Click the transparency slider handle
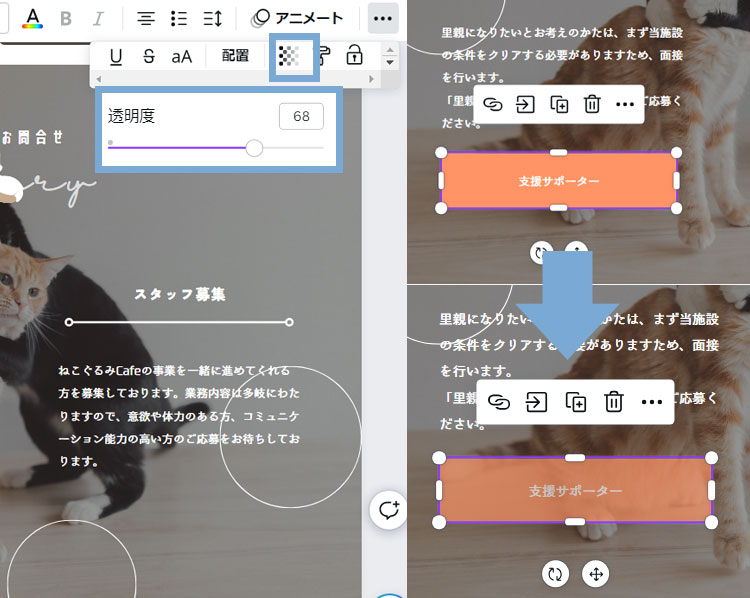The image size is (750, 598). click(254, 148)
